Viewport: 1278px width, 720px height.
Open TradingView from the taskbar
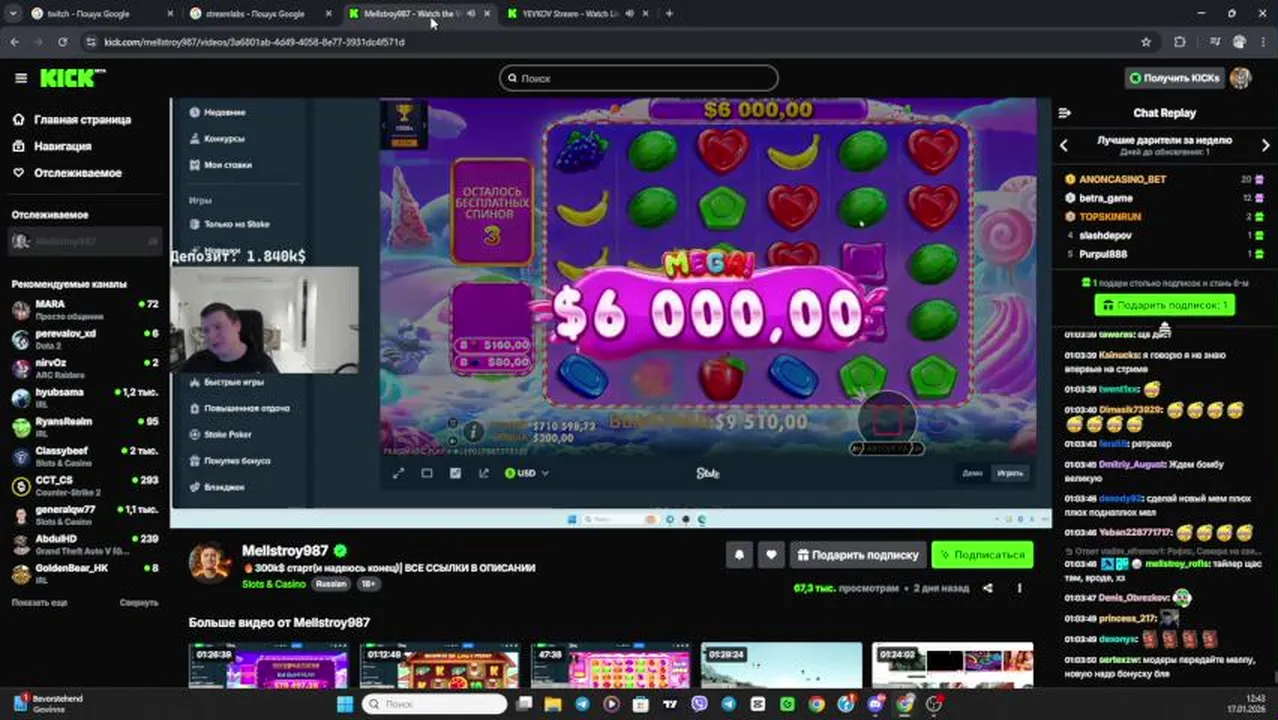pos(670,704)
